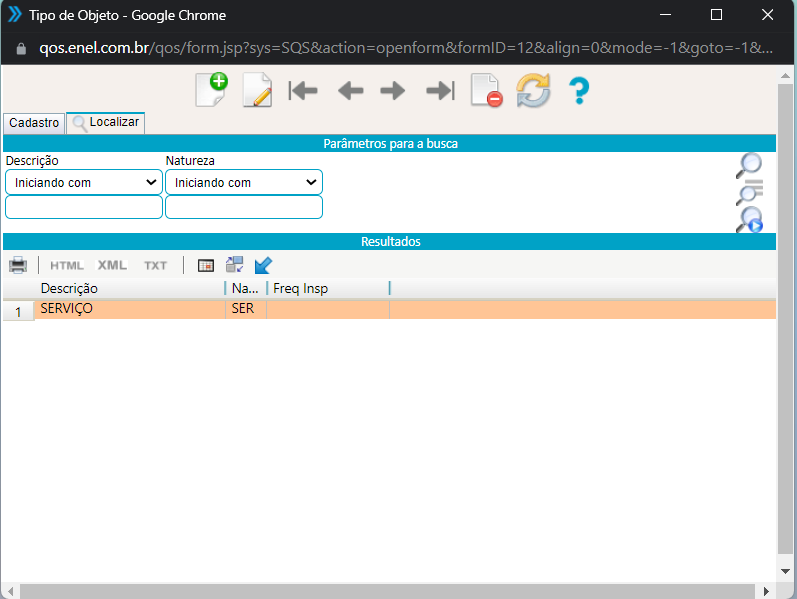The height and width of the screenshot is (599, 797).
Task: Open help with the question mark icon
Action: (579, 91)
